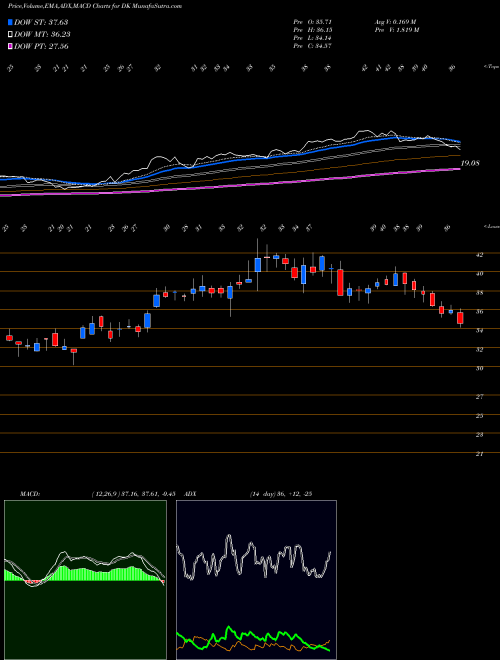Screen dimensions: 500x660
Task: Click the ADX (14 day) parameter values
Action: 281,494
